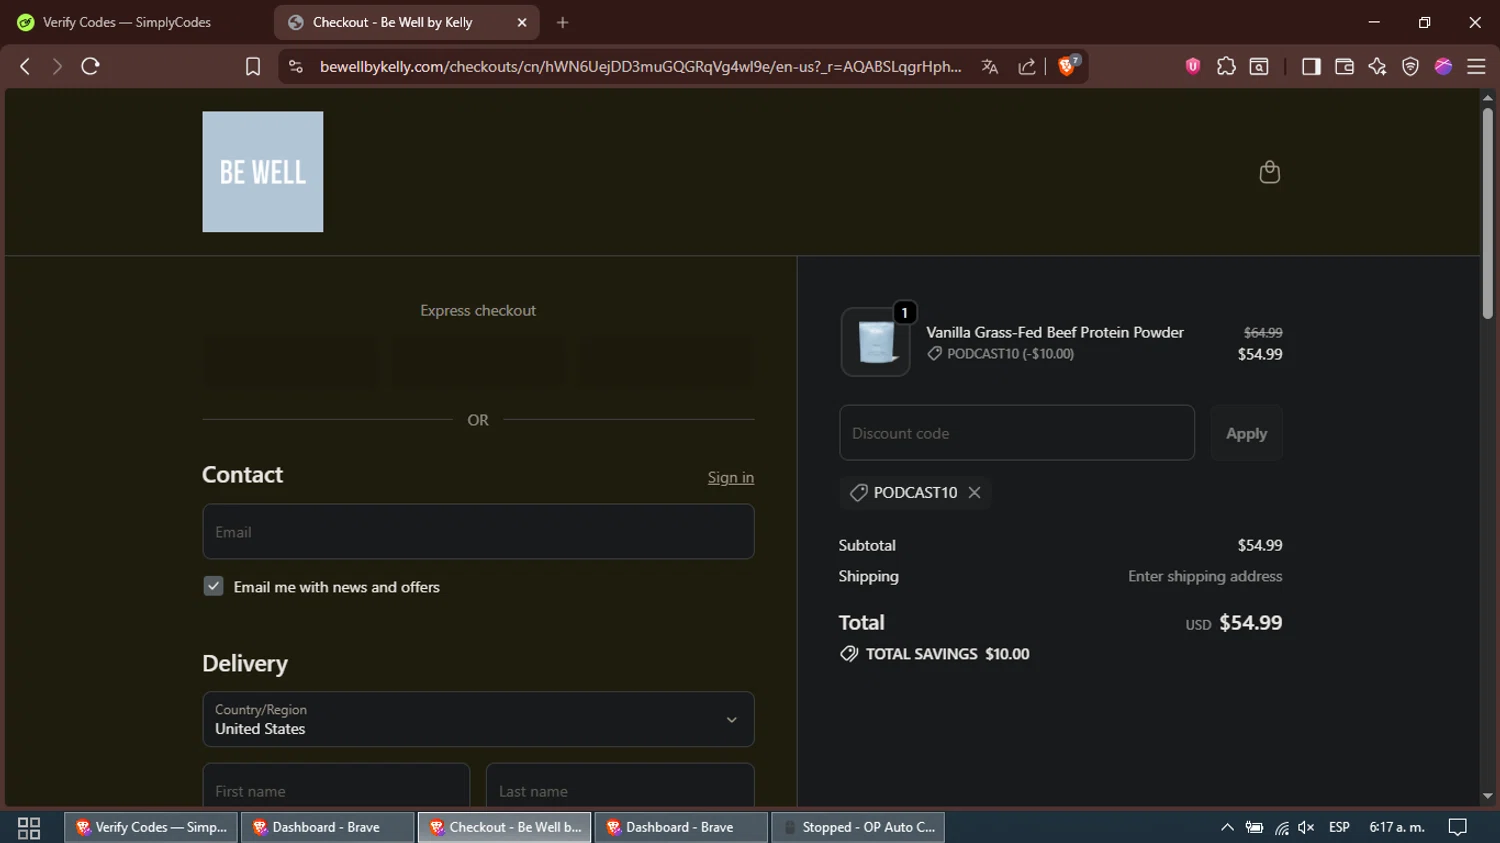Image resolution: width=1500 pixels, height=843 pixels.
Task: Click the tab search icon in toolbar
Action: tap(1259, 66)
